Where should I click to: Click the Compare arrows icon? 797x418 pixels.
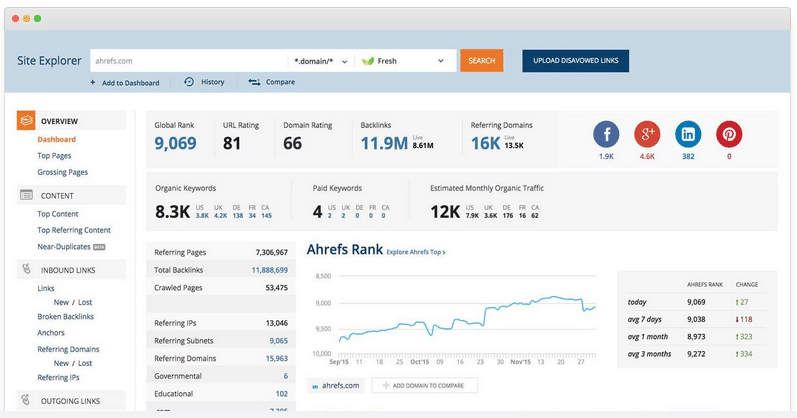pos(254,82)
